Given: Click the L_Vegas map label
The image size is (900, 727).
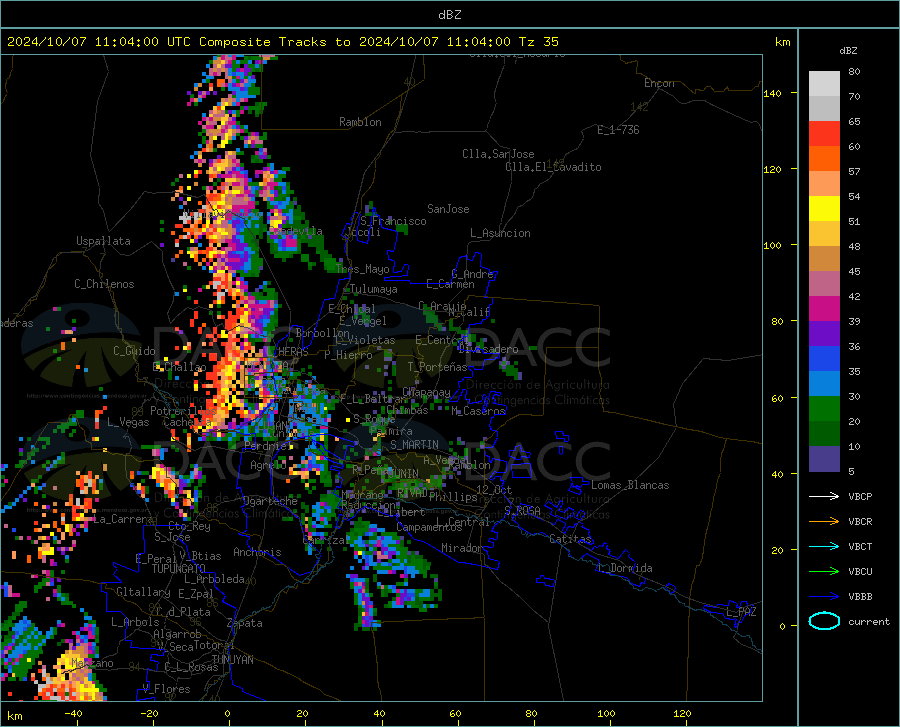Looking at the screenshot, I should point(128,422).
